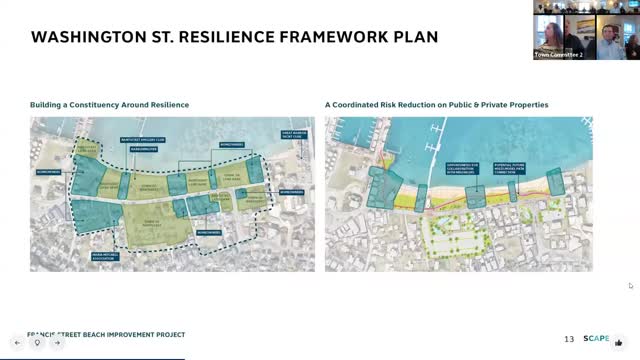Click 'Potential Future' path connection callout
The height and width of the screenshot is (360, 640).
pyautogui.click(x=509, y=169)
